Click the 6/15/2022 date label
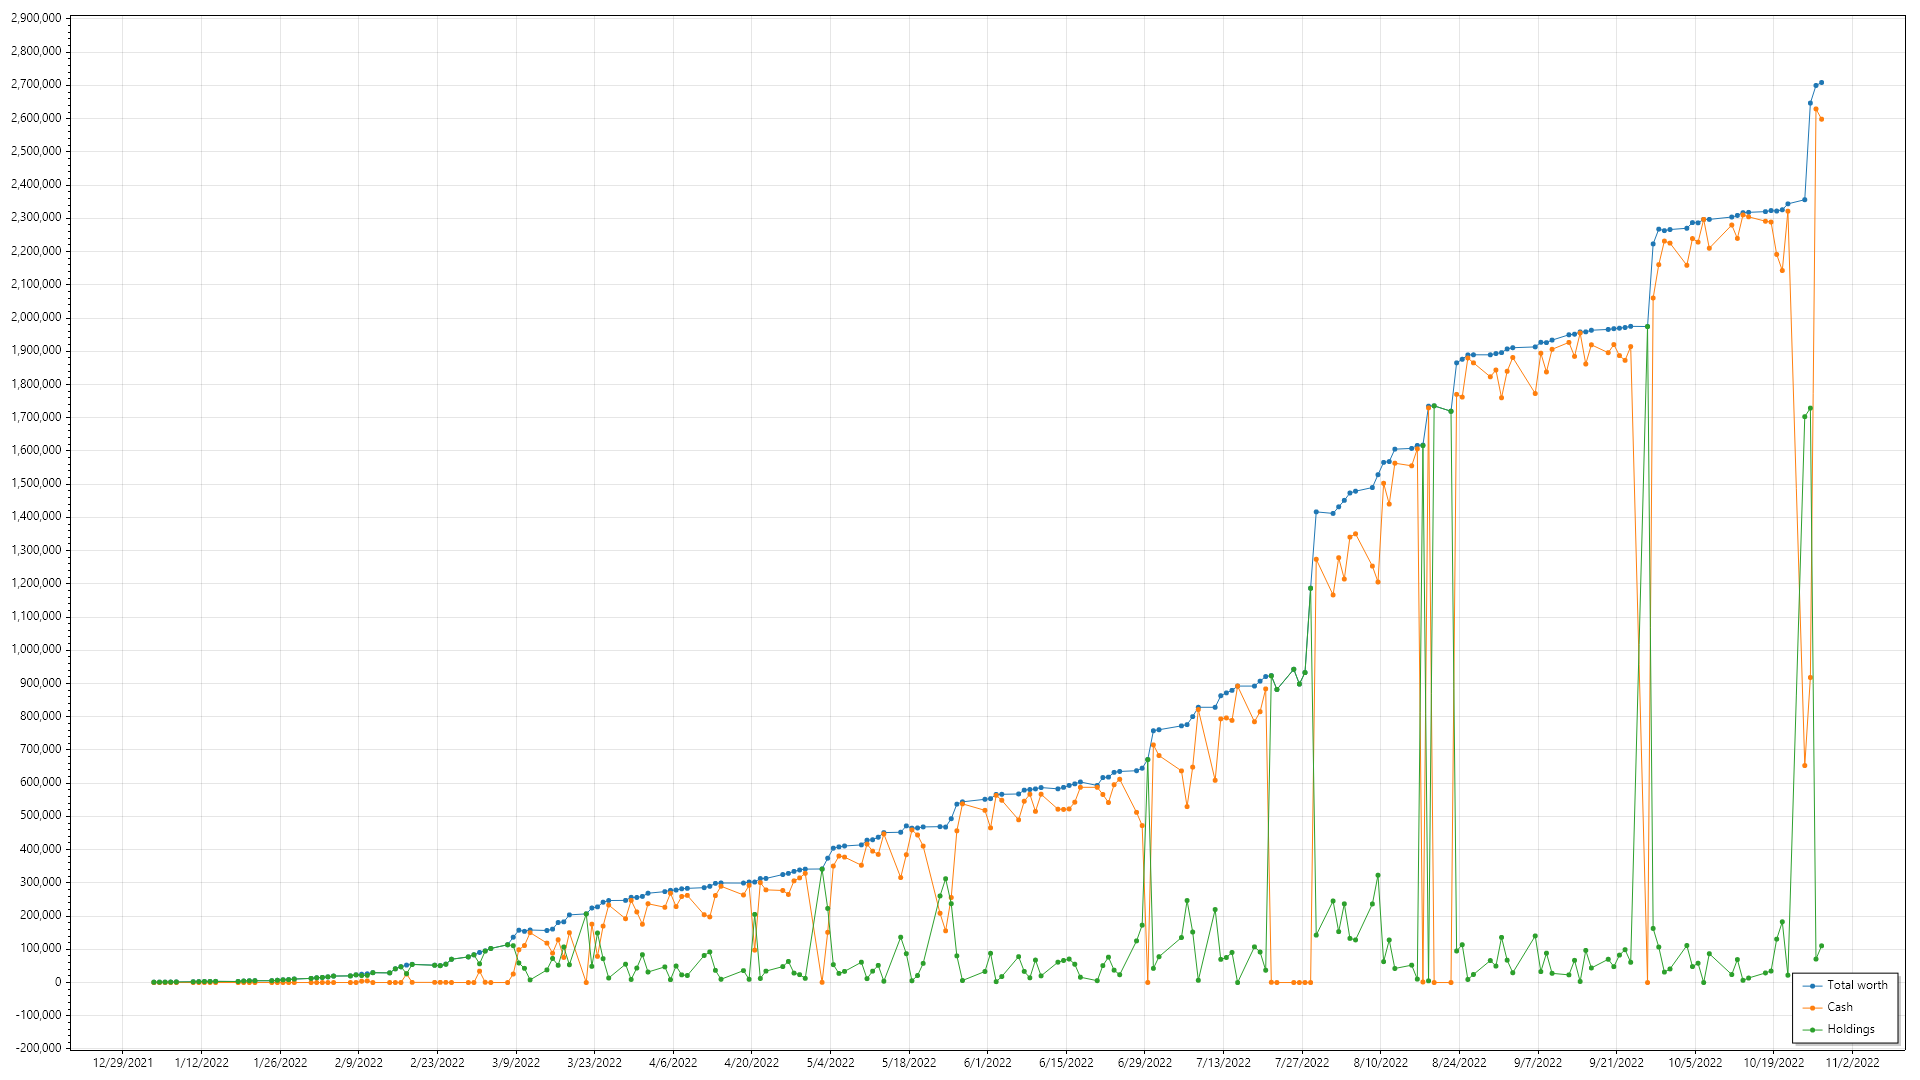Screen dimensions: 1920x1080 [x=1066, y=1063]
